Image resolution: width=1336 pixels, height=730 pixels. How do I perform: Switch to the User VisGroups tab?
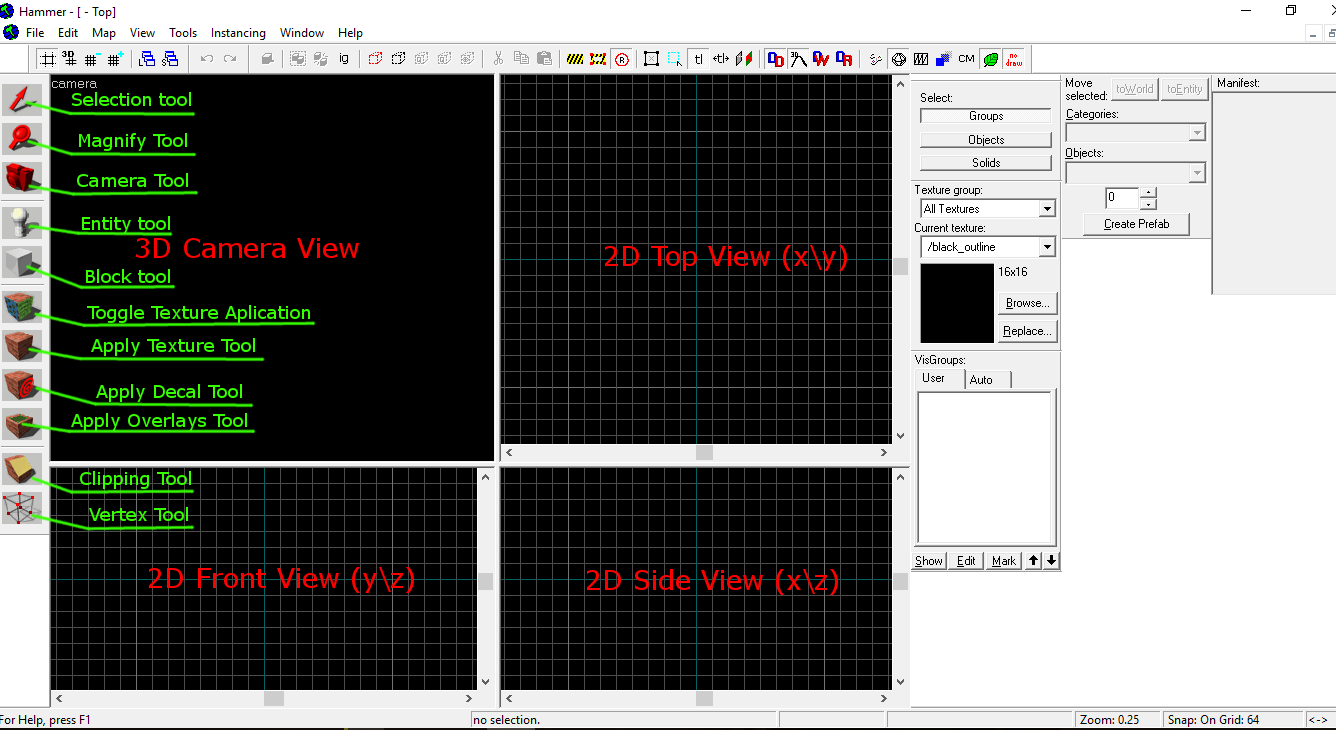pyautogui.click(x=940, y=379)
